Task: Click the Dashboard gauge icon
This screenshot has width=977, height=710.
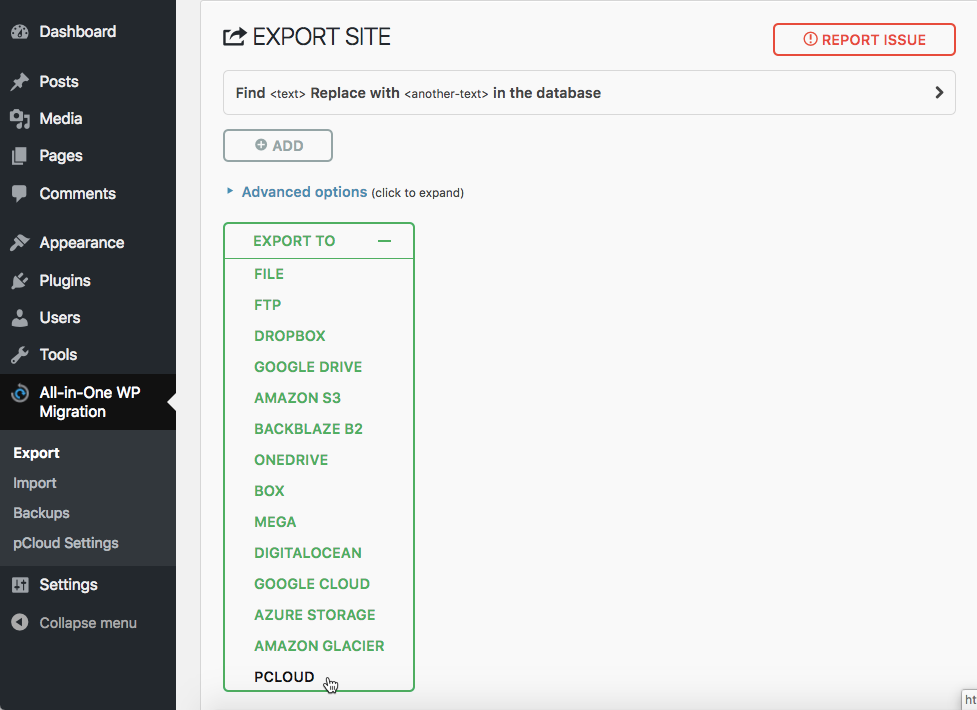Action: 19,32
